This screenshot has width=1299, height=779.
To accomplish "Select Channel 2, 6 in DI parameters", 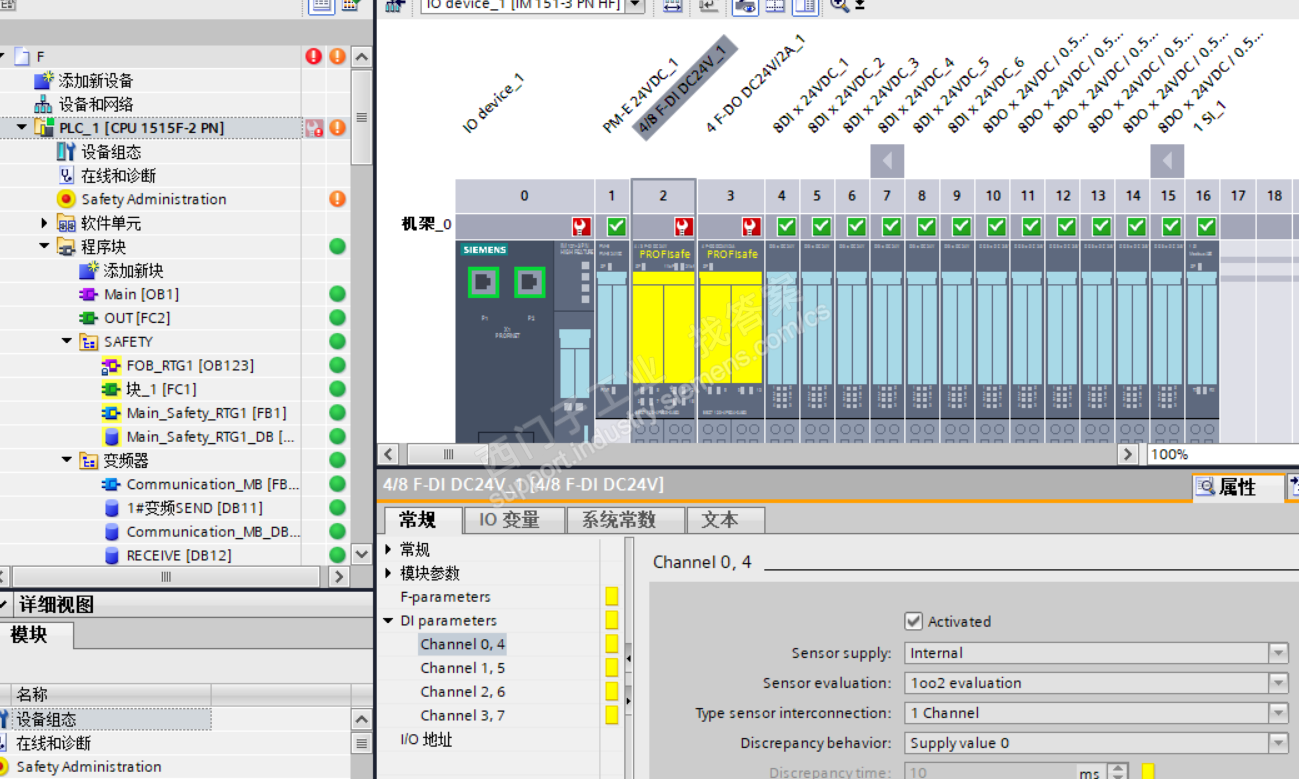I will (463, 692).
